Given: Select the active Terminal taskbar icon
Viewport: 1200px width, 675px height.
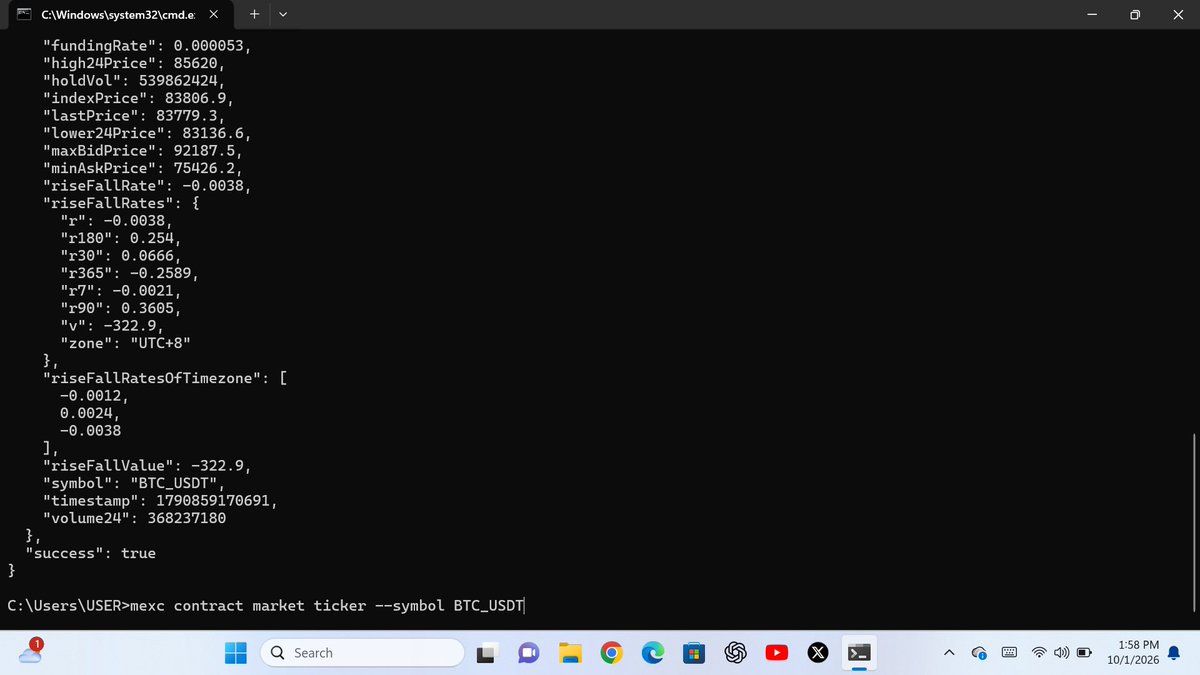Looking at the screenshot, I should point(858,653).
